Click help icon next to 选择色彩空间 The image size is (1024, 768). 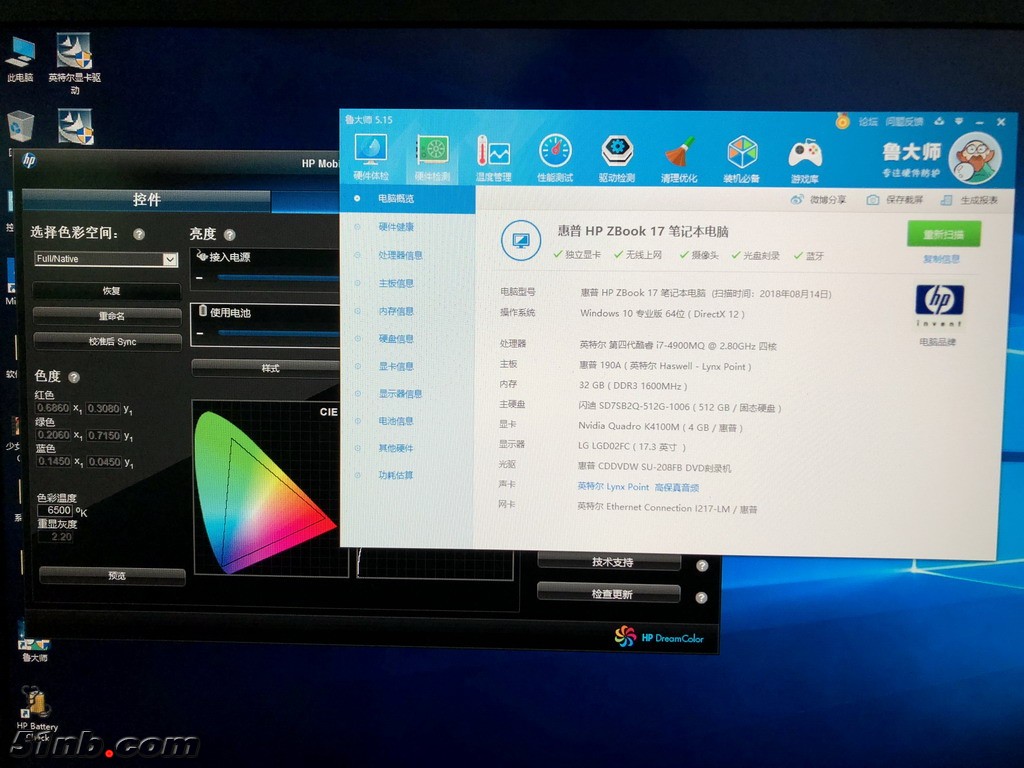[139, 234]
